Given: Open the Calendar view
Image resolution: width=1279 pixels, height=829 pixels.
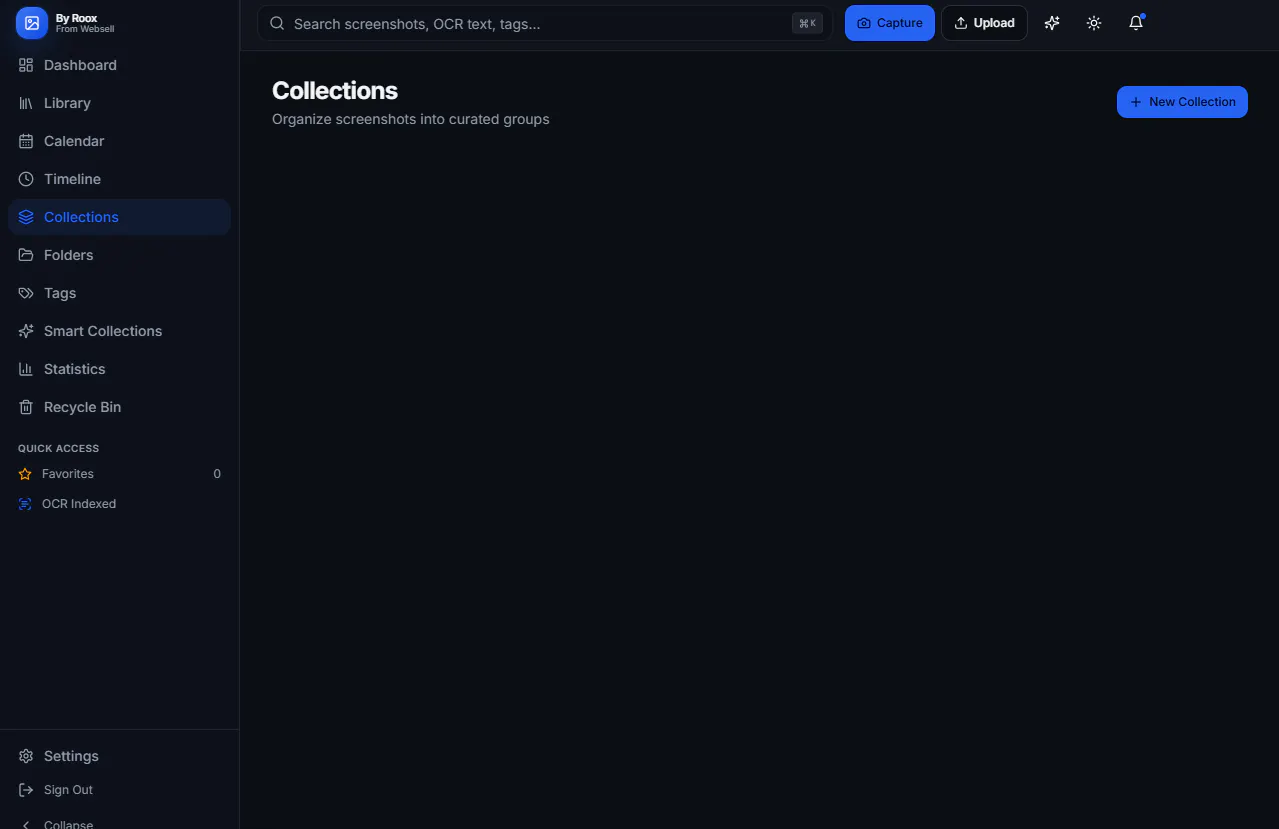Looking at the screenshot, I should point(119,141).
